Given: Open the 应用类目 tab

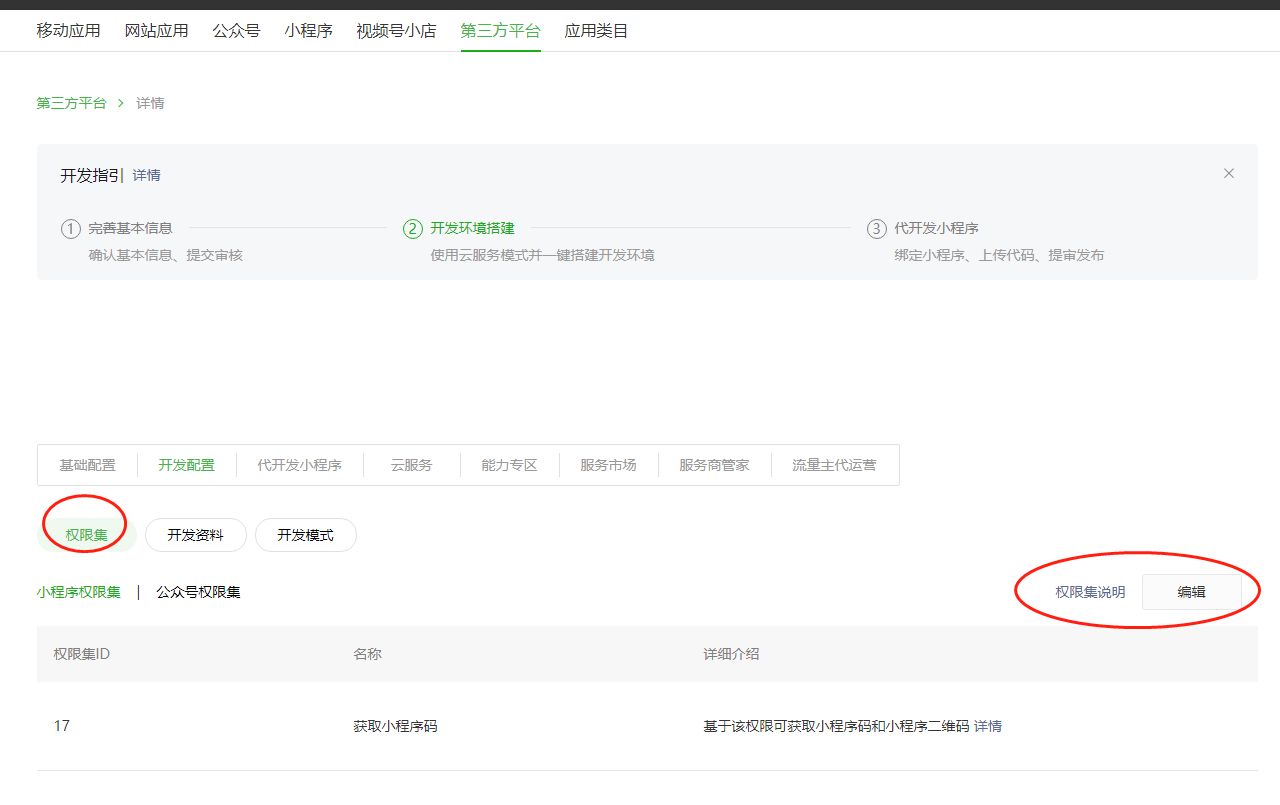Looking at the screenshot, I should tap(596, 31).
